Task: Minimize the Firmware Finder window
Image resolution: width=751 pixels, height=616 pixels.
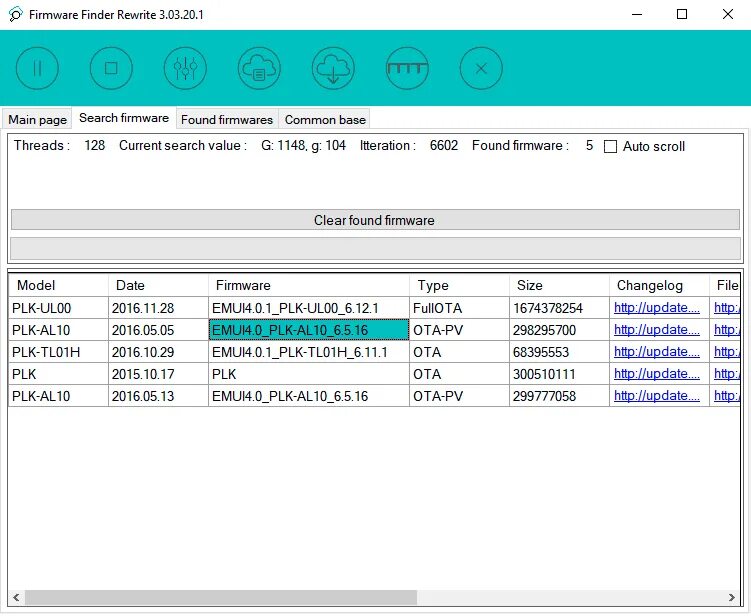Action: coord(637,14)
